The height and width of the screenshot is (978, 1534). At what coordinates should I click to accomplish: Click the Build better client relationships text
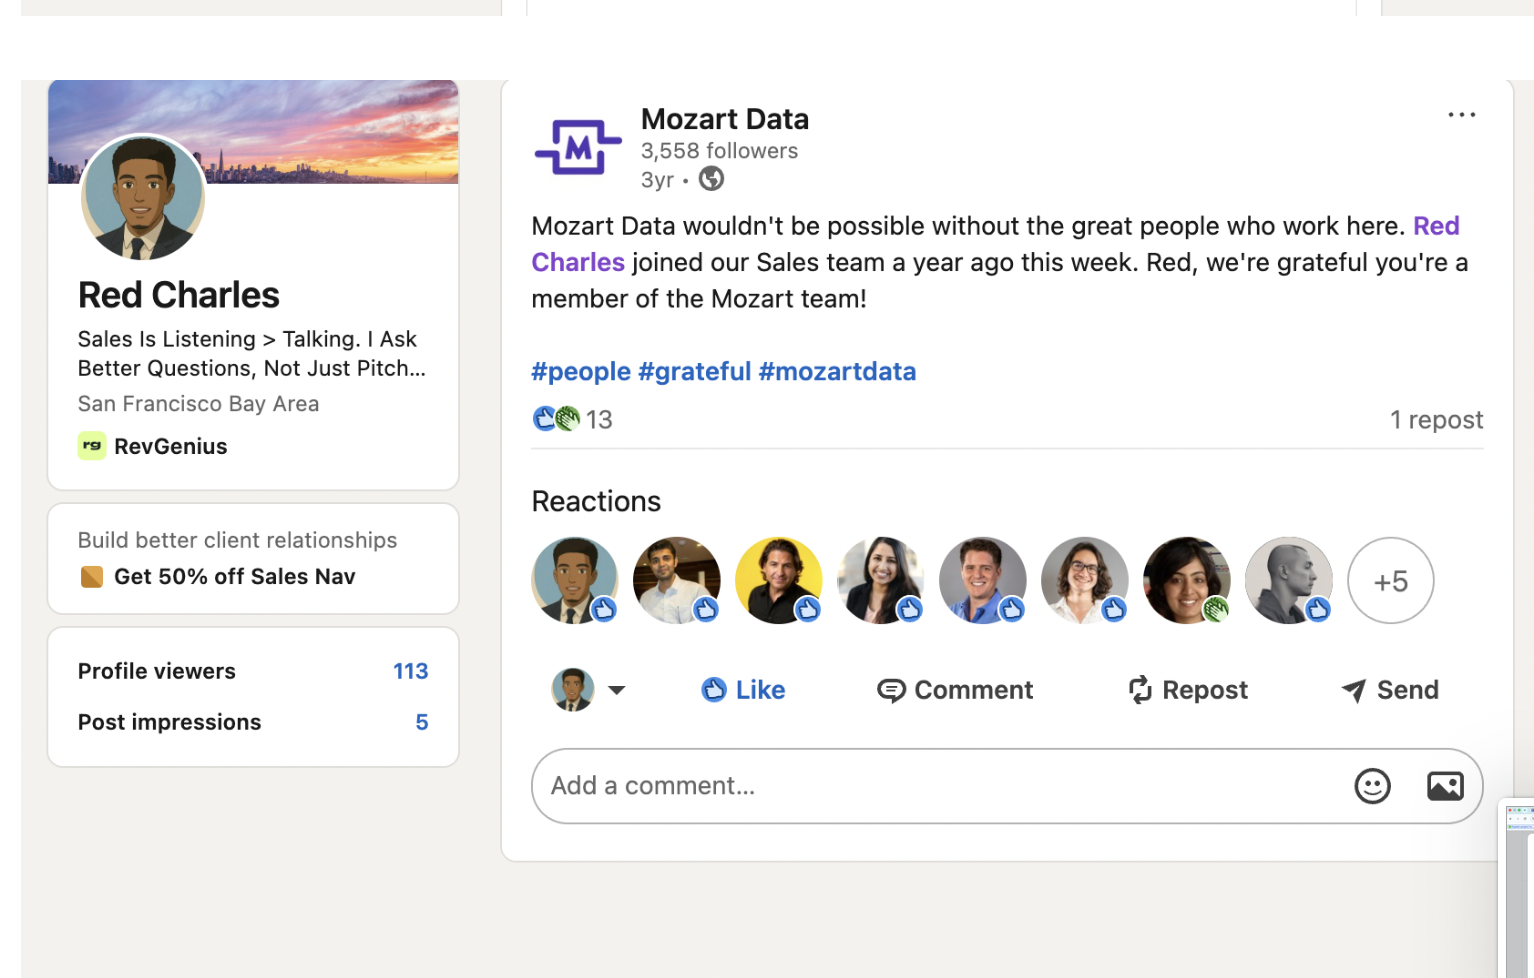tap(238, 540)
